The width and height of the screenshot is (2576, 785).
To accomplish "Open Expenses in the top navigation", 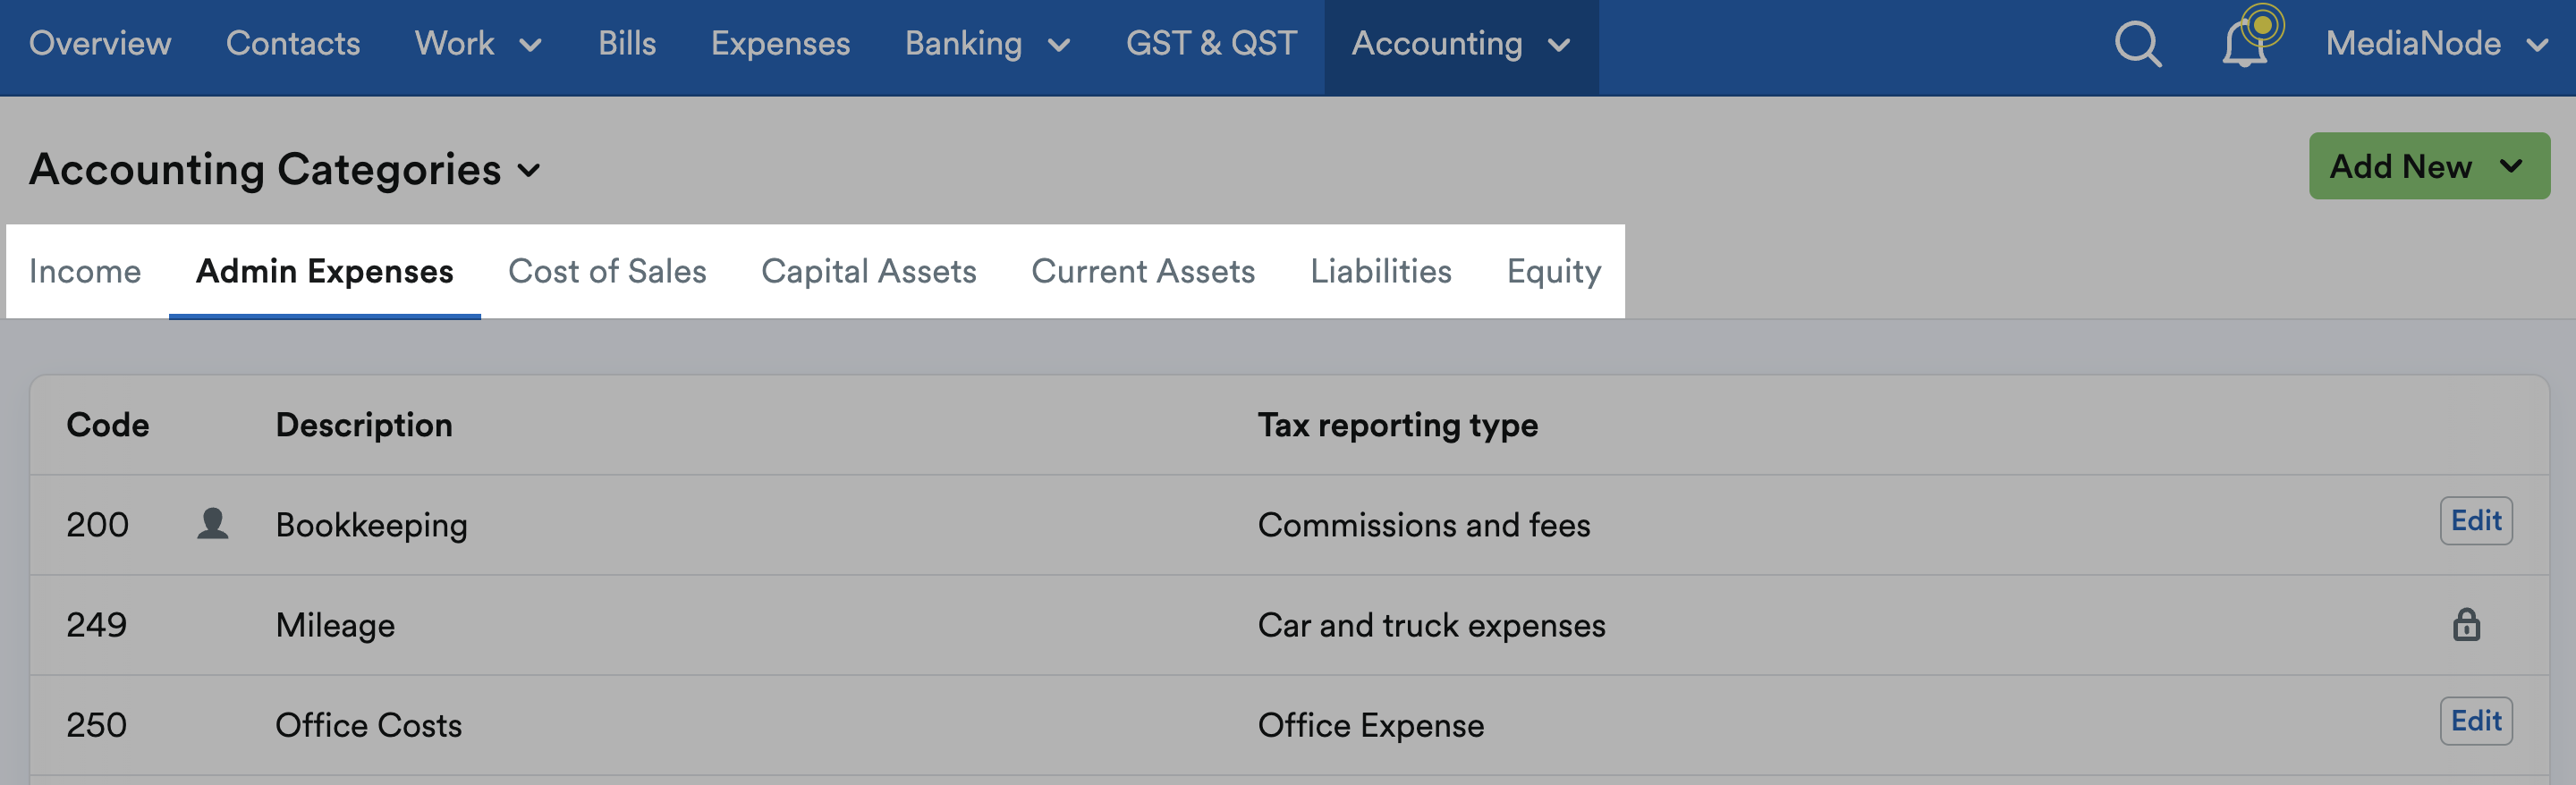I will pyautogui.click(x=780, y=44).
